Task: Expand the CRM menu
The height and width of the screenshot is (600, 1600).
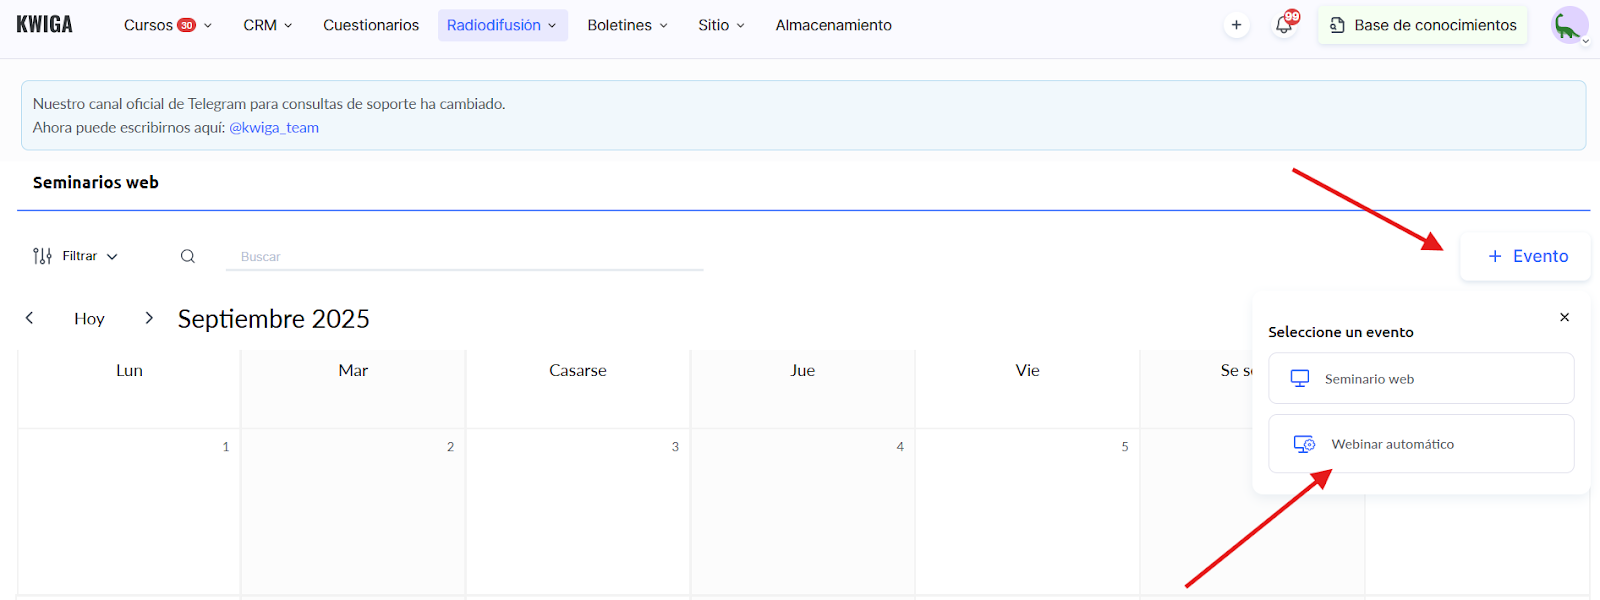Action: [267, 25]
